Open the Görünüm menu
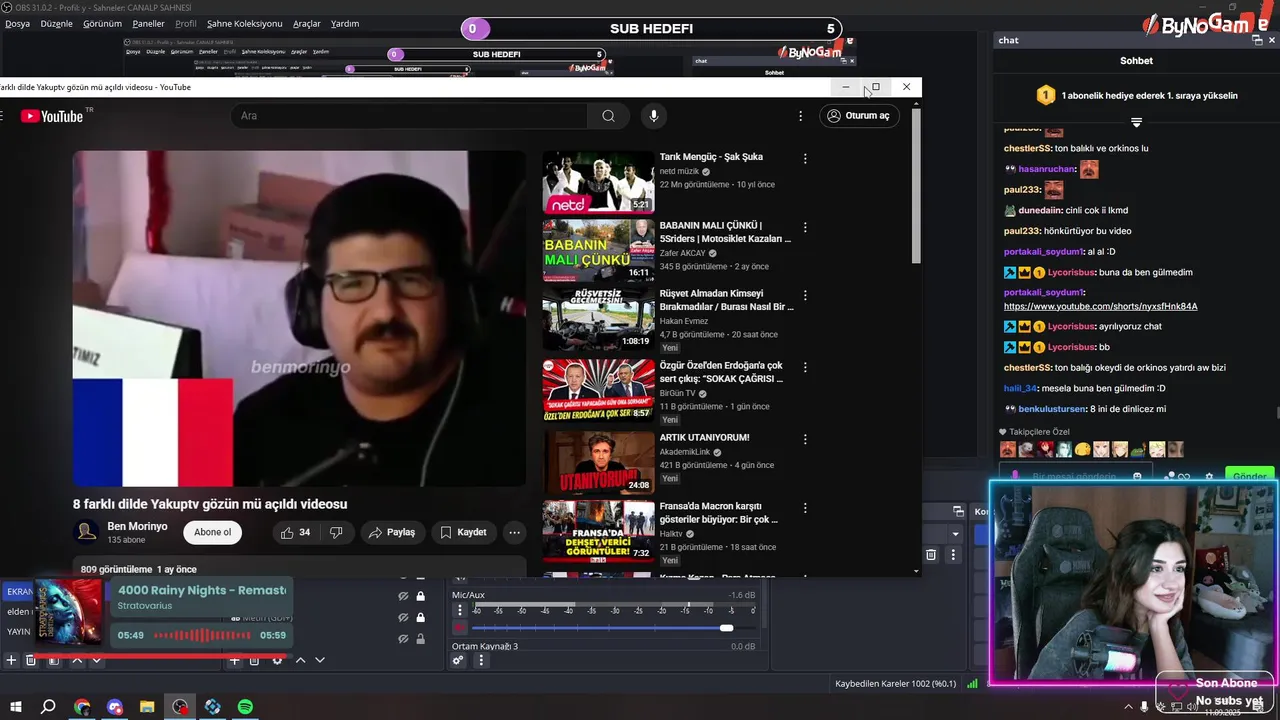Screen dimensions: 1280x720 tap(102, 23)
